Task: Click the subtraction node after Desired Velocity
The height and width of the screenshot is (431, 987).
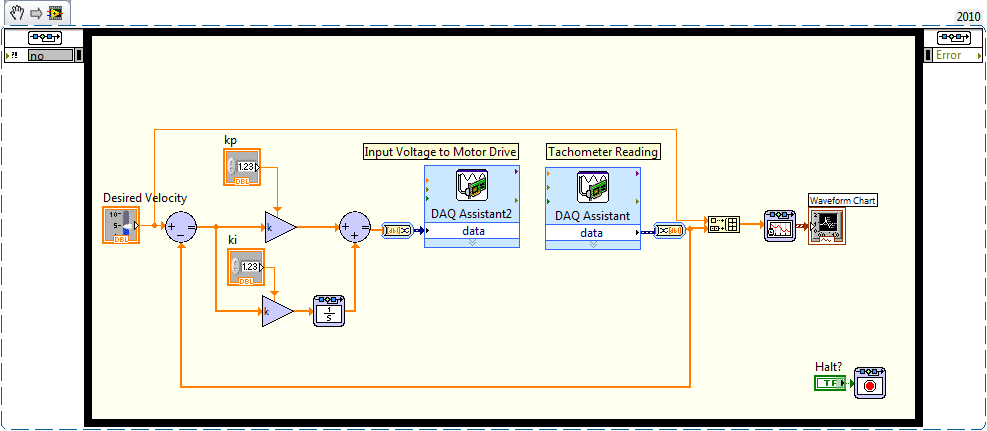Action: pos(181,227)
